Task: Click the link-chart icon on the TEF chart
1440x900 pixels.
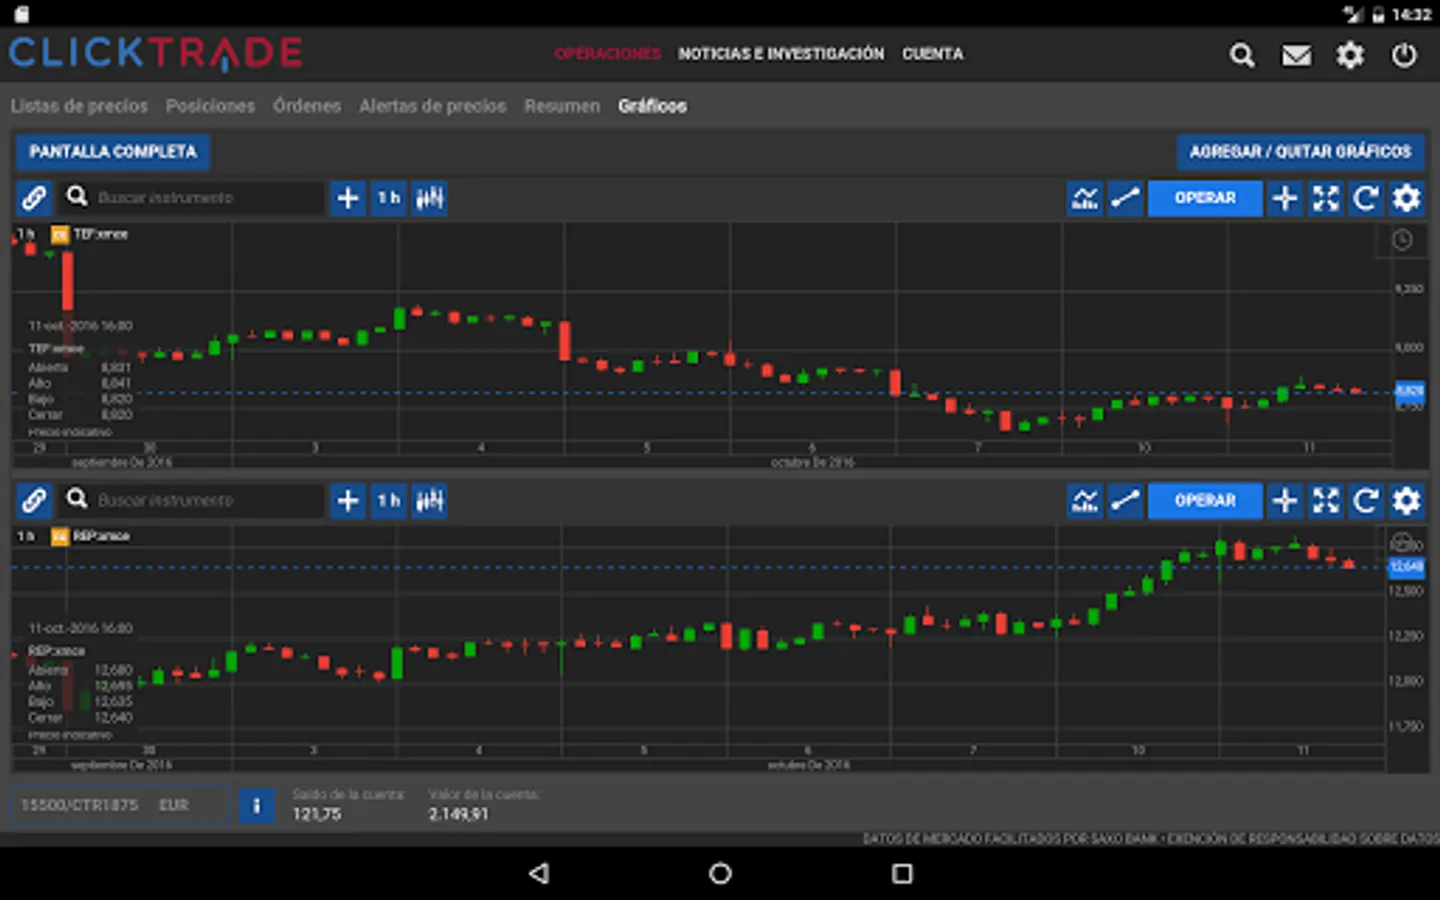Action: click(x=34, y=198)
